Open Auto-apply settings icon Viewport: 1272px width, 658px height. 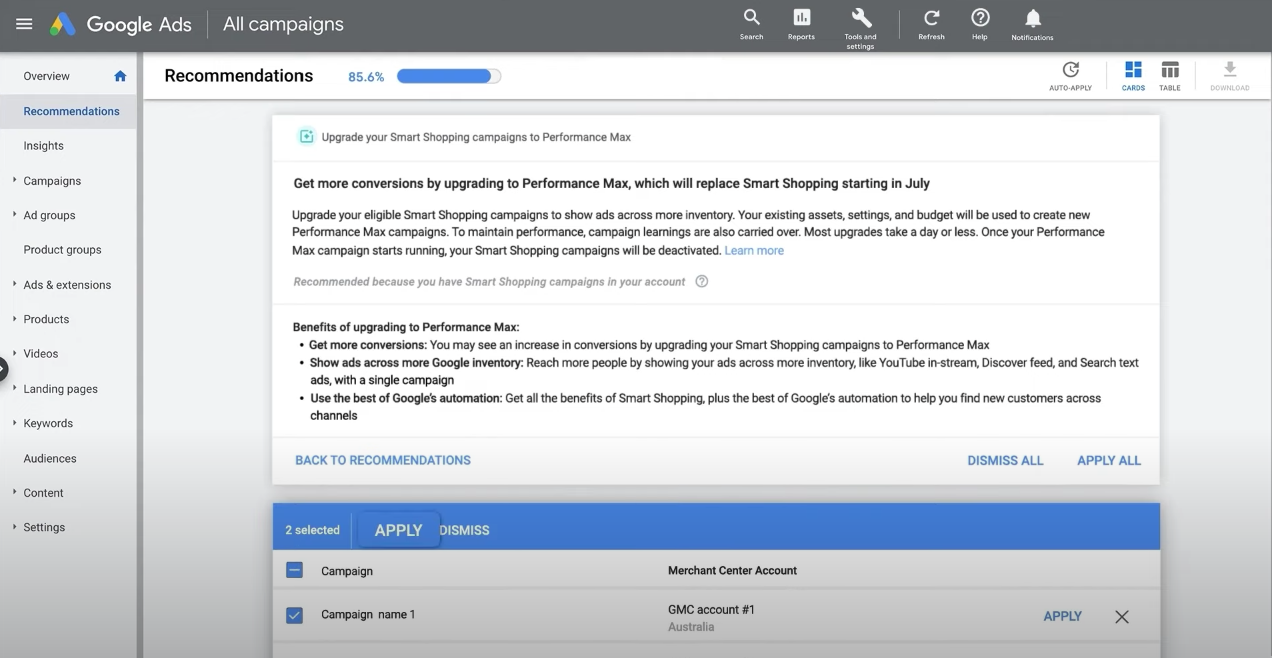pos(1070,76)
